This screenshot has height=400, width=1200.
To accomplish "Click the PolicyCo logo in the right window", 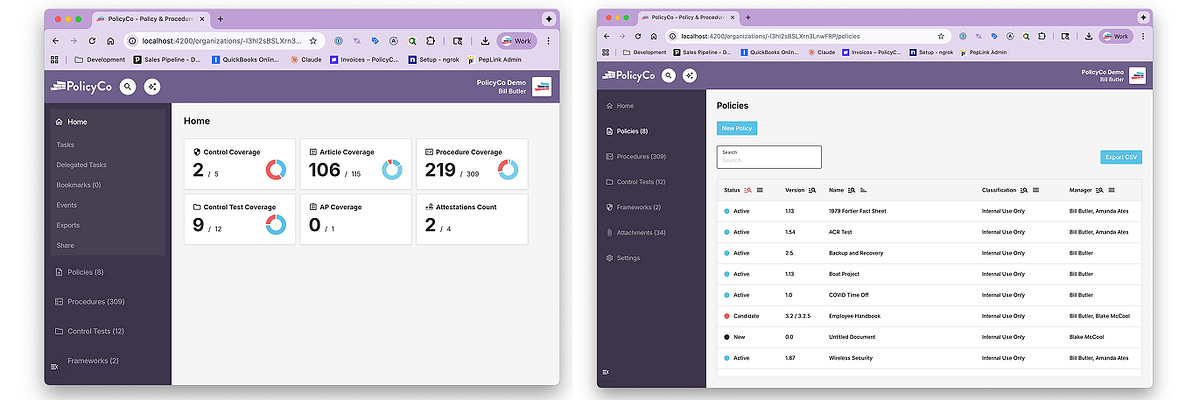I will click(x=627, y=75).
